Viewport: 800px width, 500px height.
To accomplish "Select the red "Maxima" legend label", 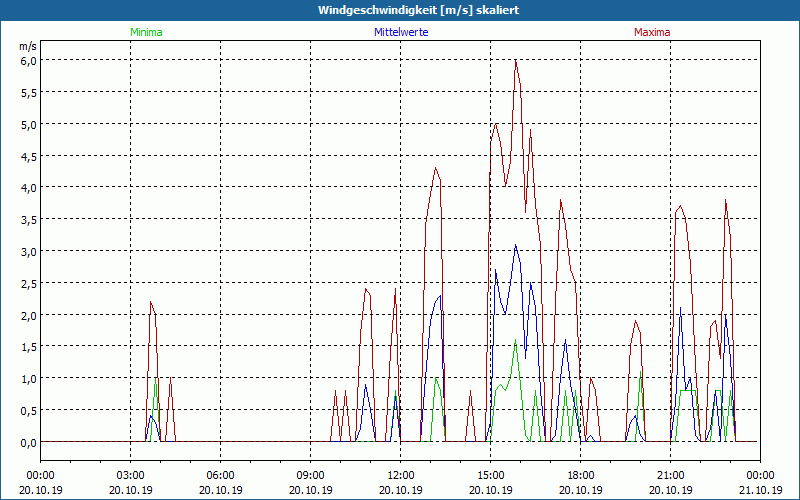I will [x=652, y=32].
